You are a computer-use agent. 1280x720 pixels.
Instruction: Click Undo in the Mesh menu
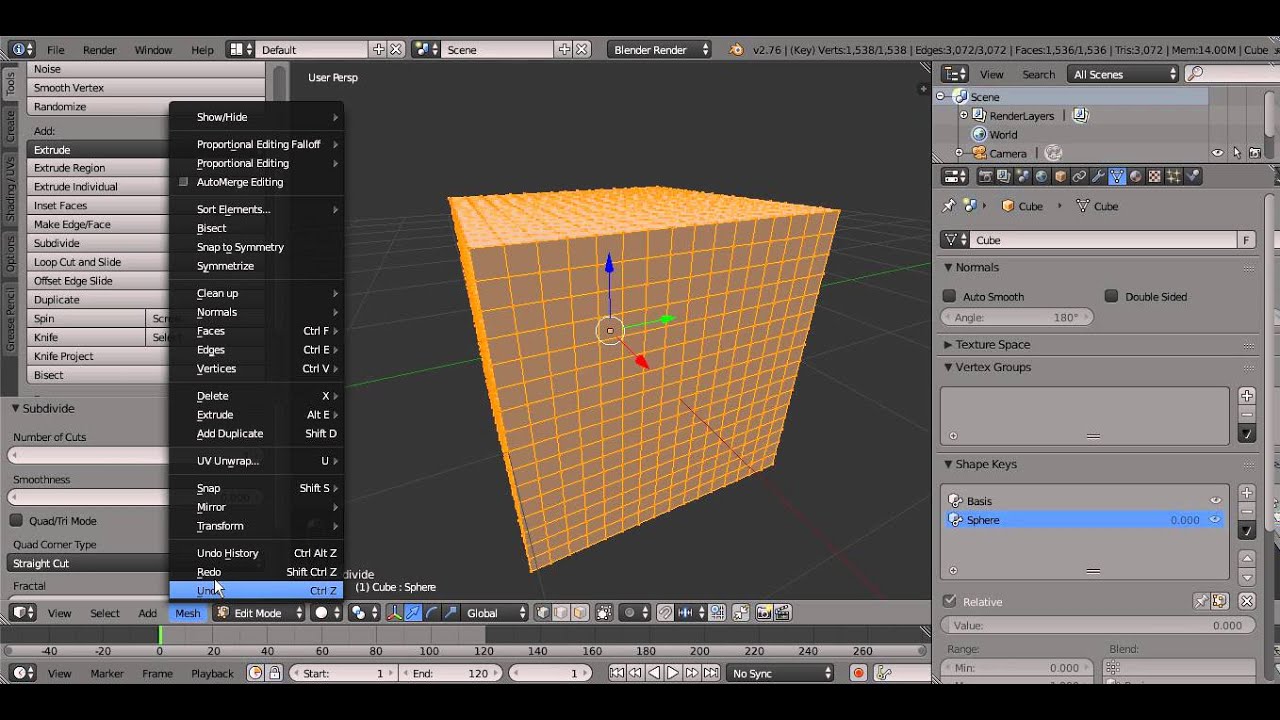(256, 590)
